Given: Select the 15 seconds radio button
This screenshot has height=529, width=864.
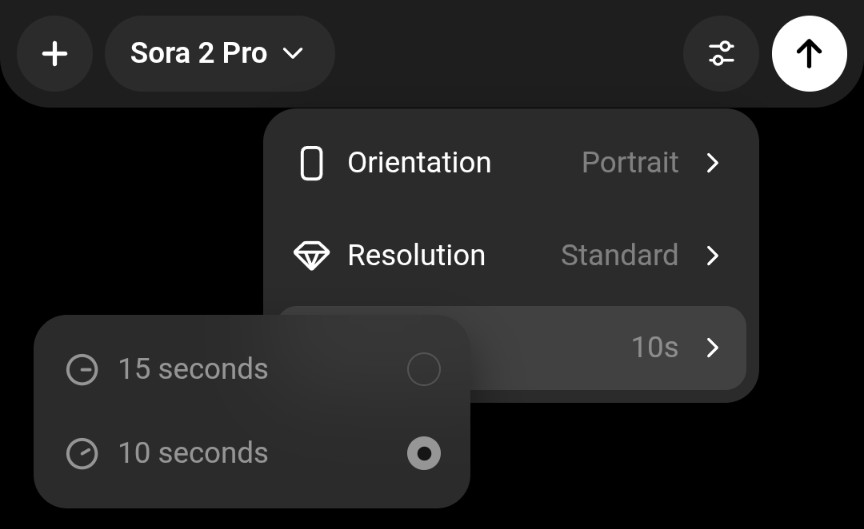Looking at the screenshot, I should click(x=423, y=370).
